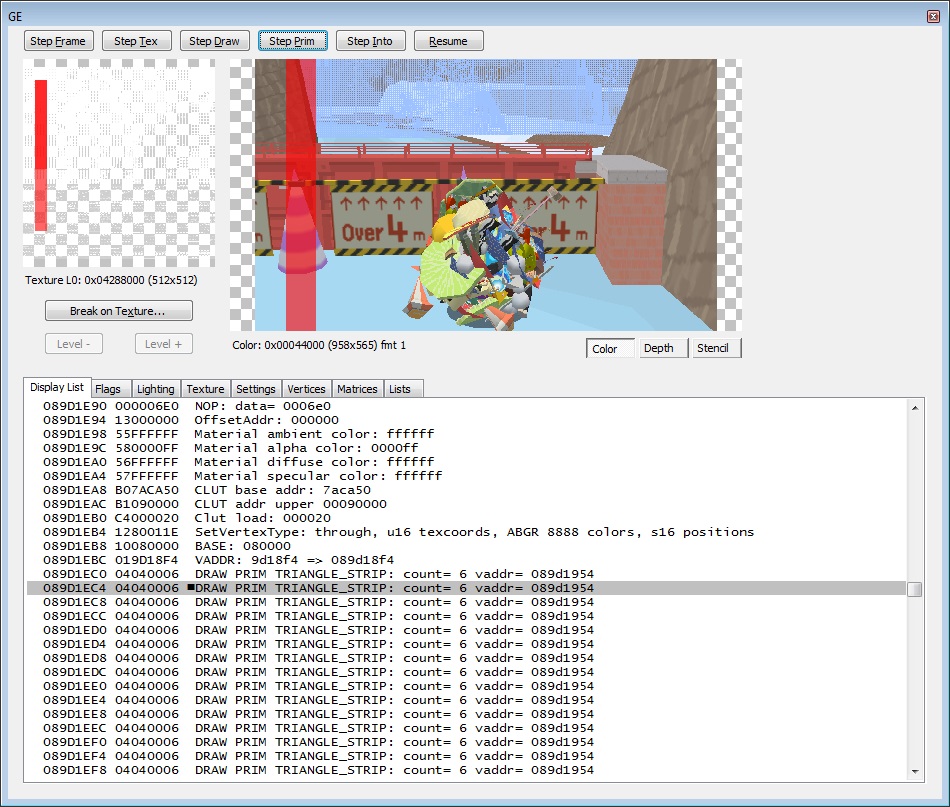Click the texture preview thumbnail
The height and width of the screenshot is (807, 950).
(118, 163)
